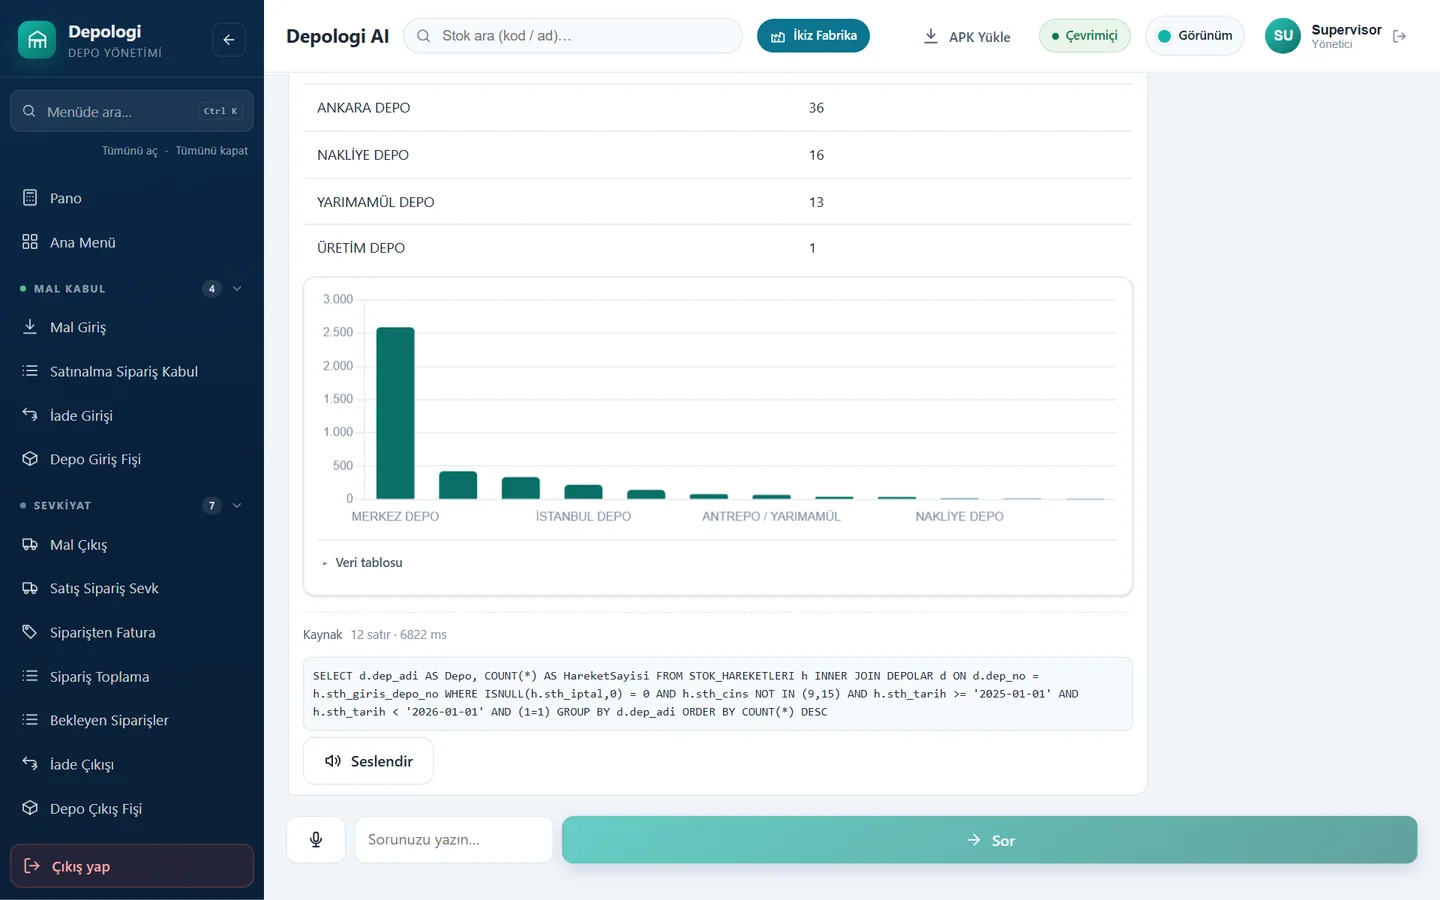
Task: Click the Satış Sipariş Sevk truck icon
Action: click(30, 588)
